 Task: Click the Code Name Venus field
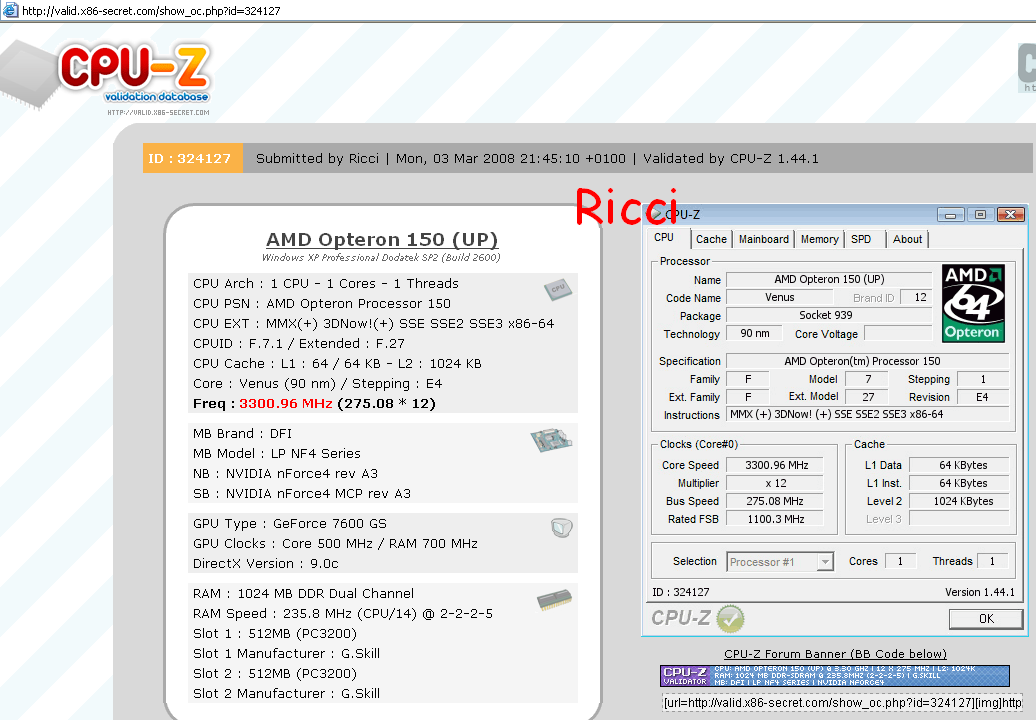pyautogui.click(x=780, y=297)
